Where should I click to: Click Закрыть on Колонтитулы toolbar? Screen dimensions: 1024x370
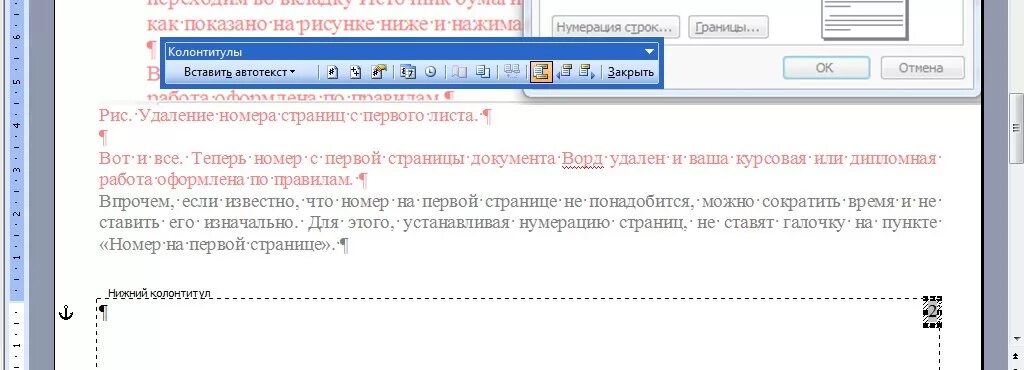[x=631, y=72]
